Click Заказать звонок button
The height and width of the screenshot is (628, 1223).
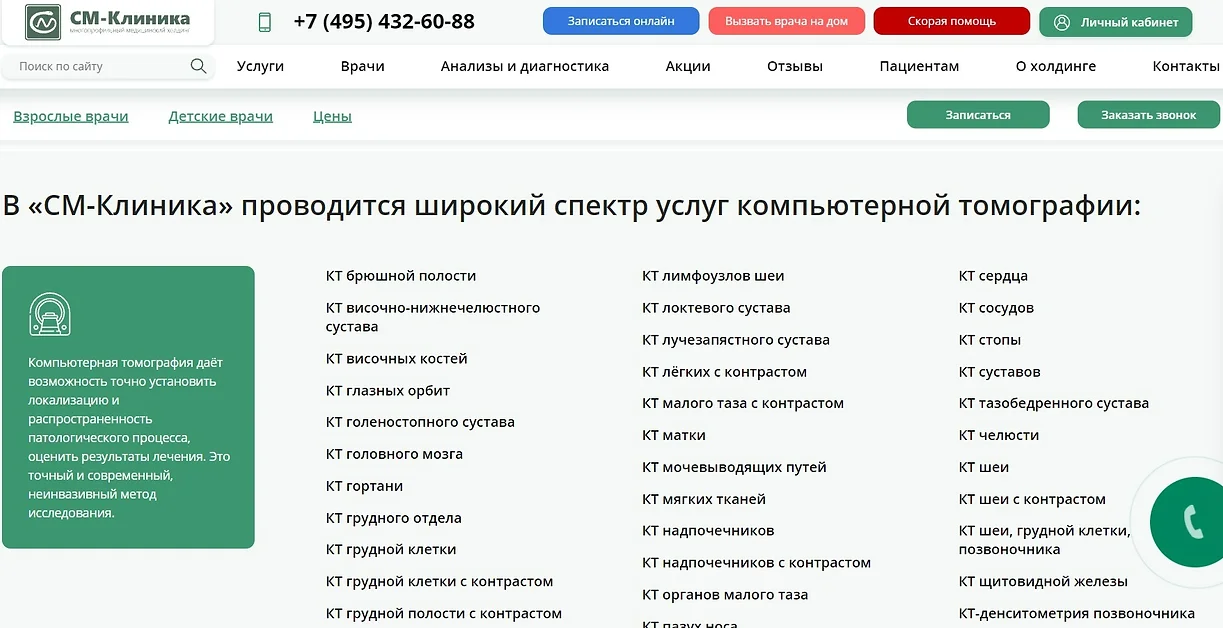coord(1149,115)
